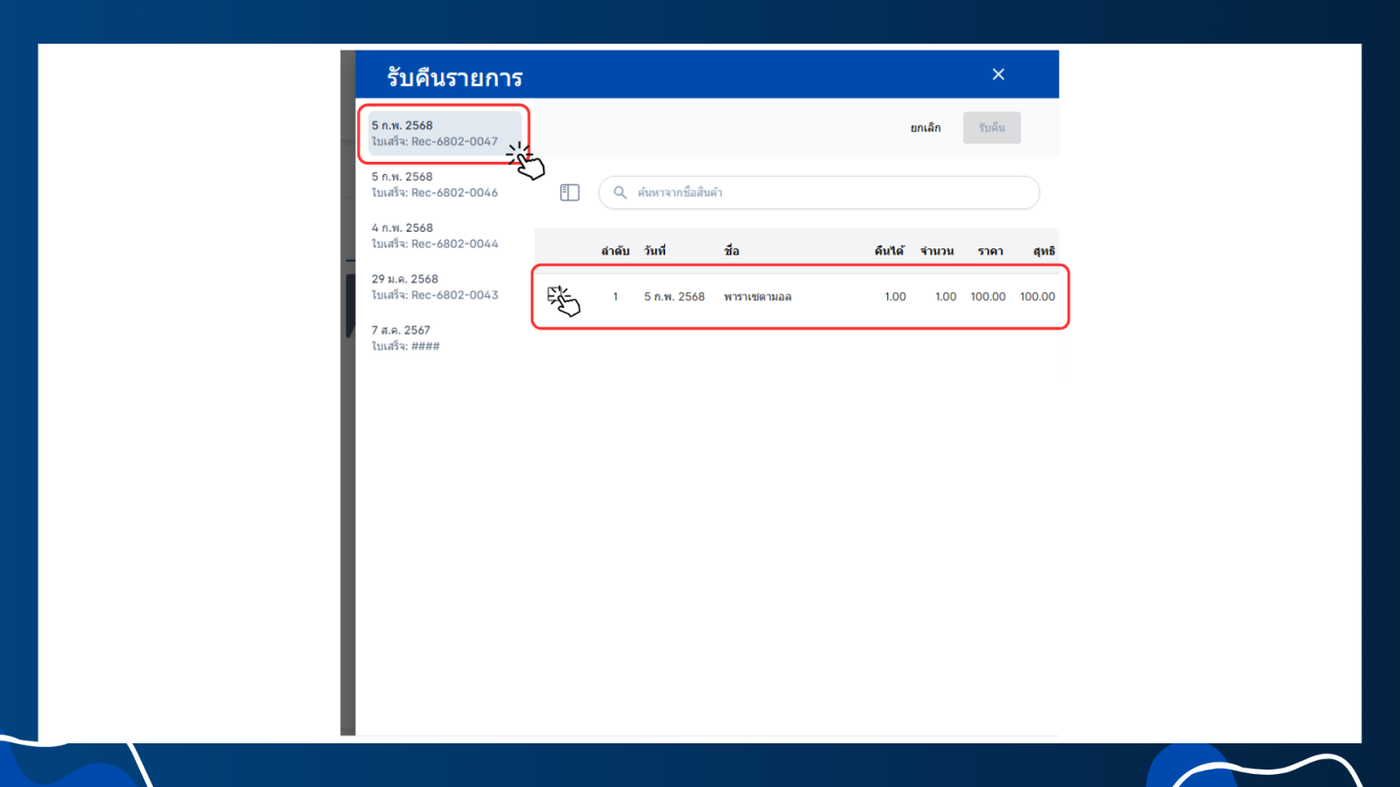Toggle the receipt list side panel icon

click(570, 193)
